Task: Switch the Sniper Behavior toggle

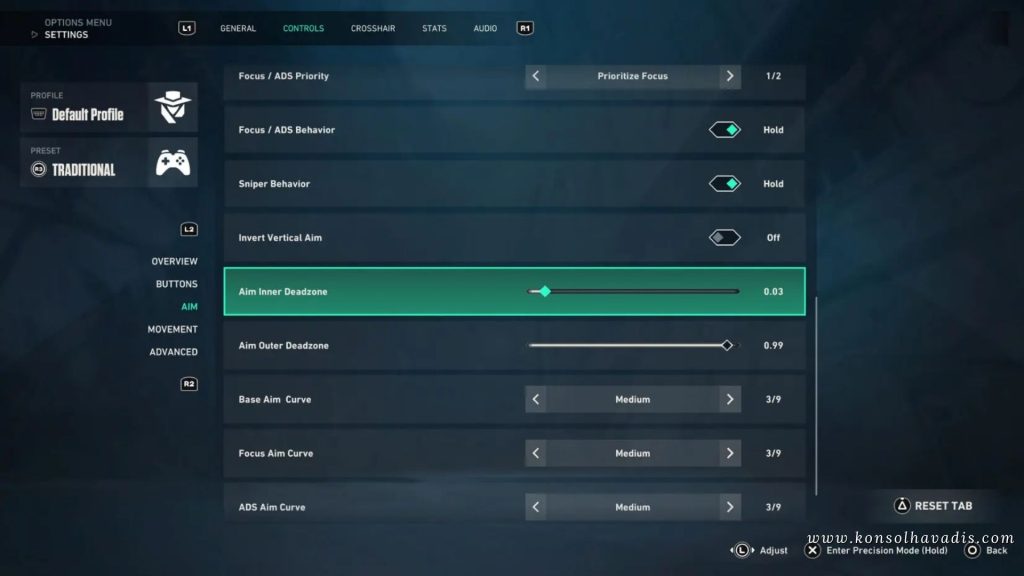Action: tap(724, 183)
